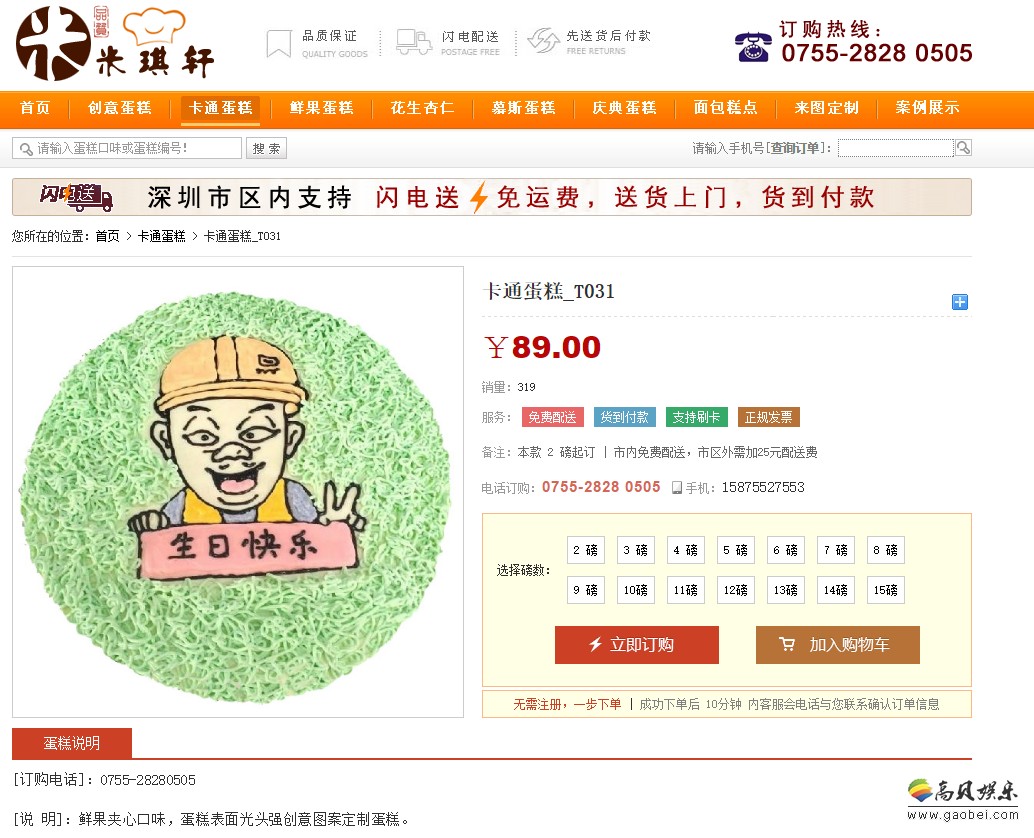Click the postage free truck icon
Image resolution: width=1034 pixels, height=838 pixels.
(x=414, y=42)
